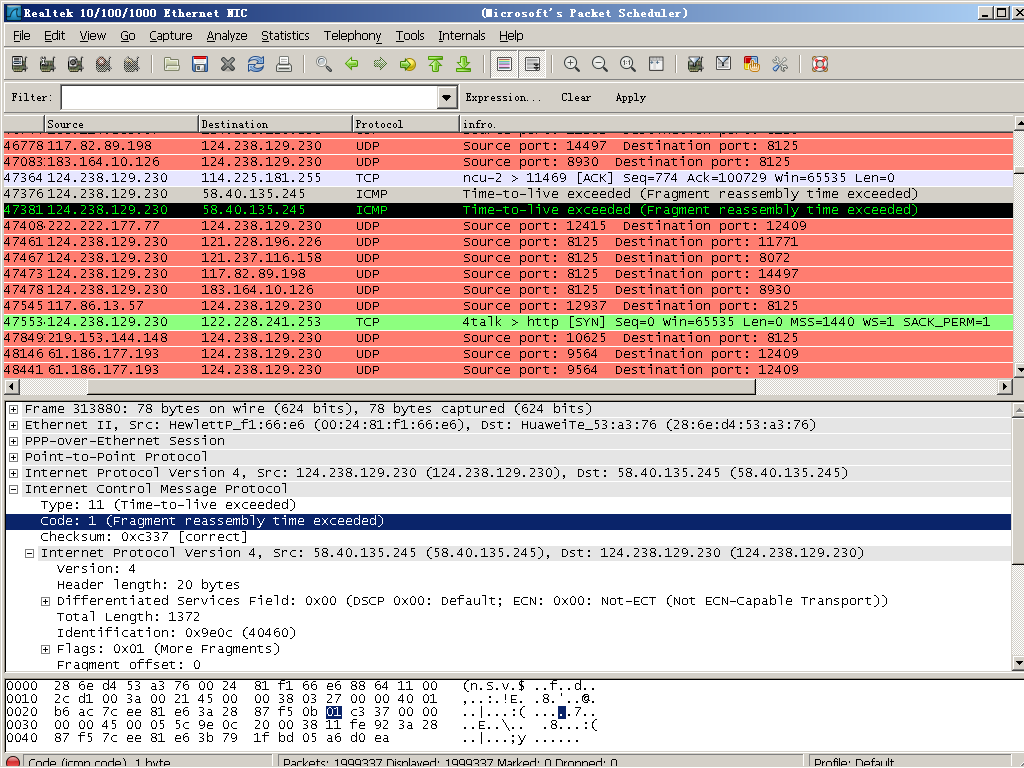1024x768 pixels.
Task: Expand the Differentiated Services Field node
Action: [x=45, y=601]
